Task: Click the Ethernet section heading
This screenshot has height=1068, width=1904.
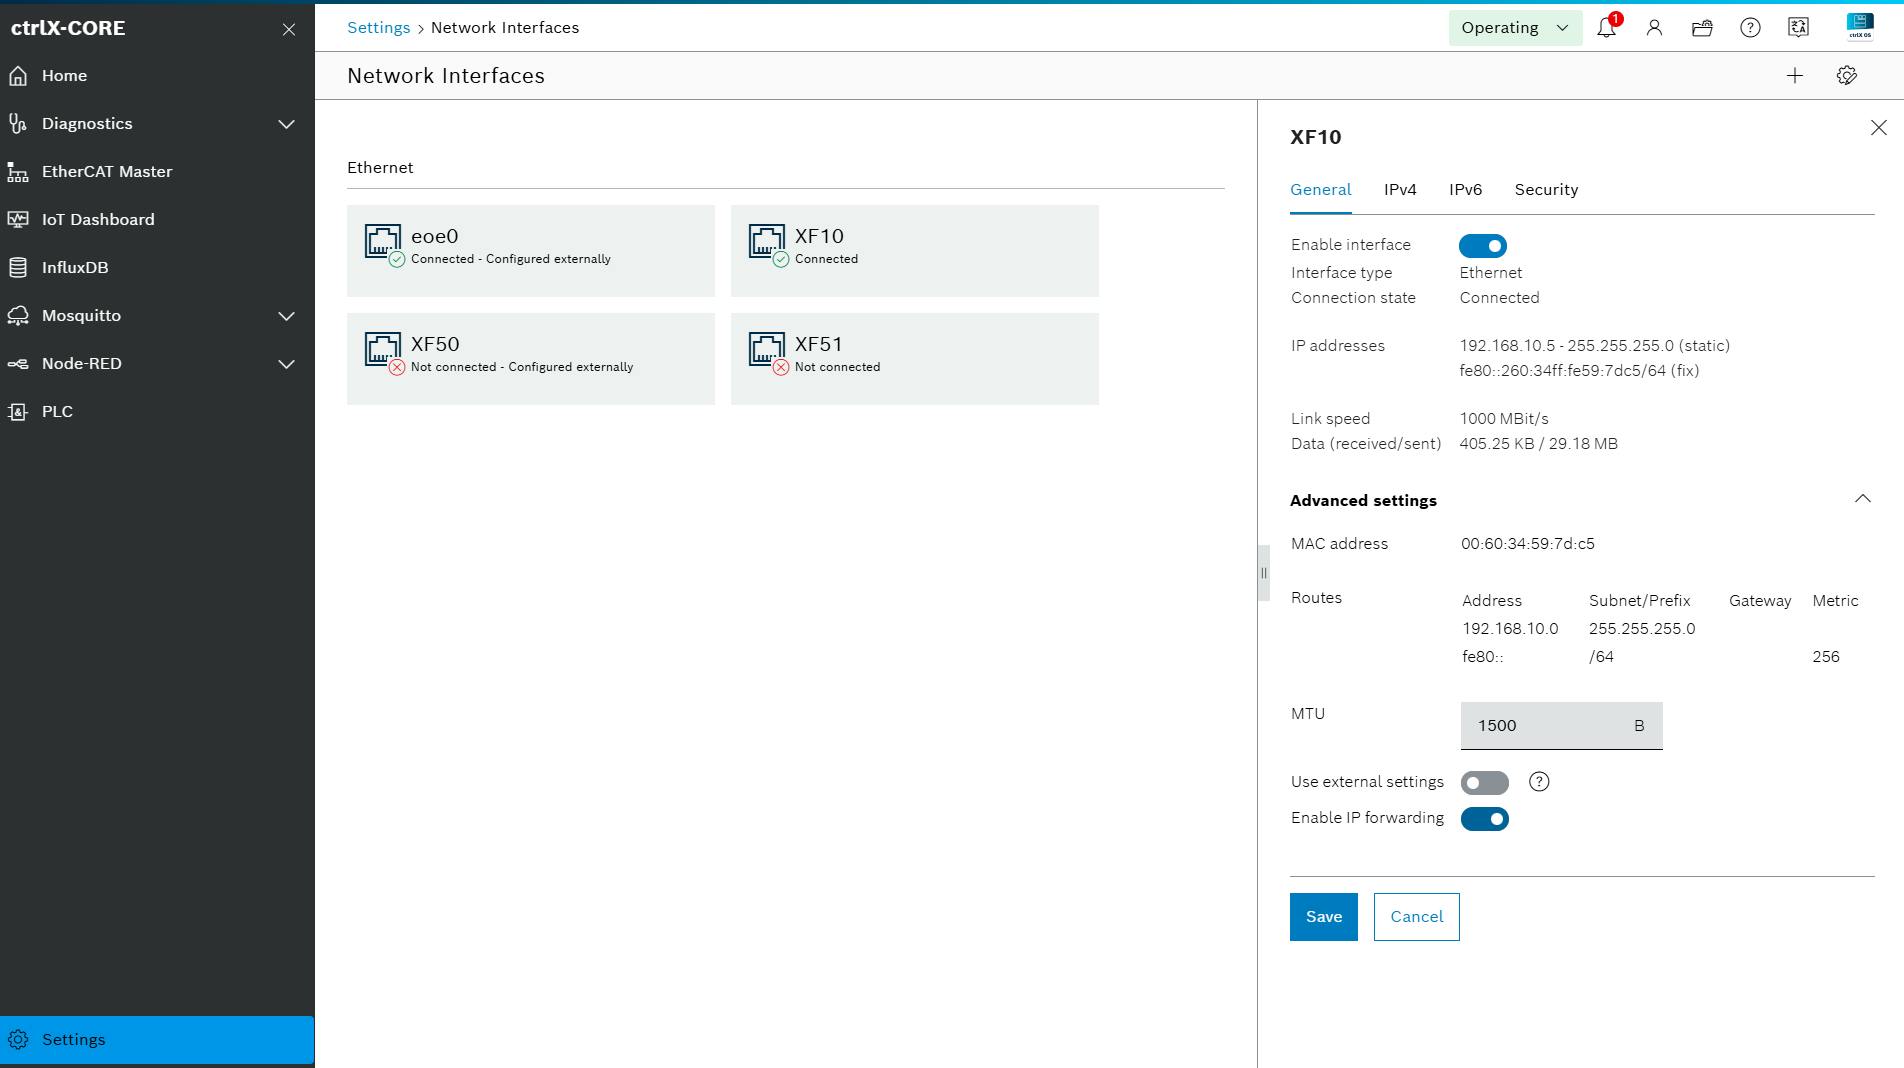Action: (380, 168)
